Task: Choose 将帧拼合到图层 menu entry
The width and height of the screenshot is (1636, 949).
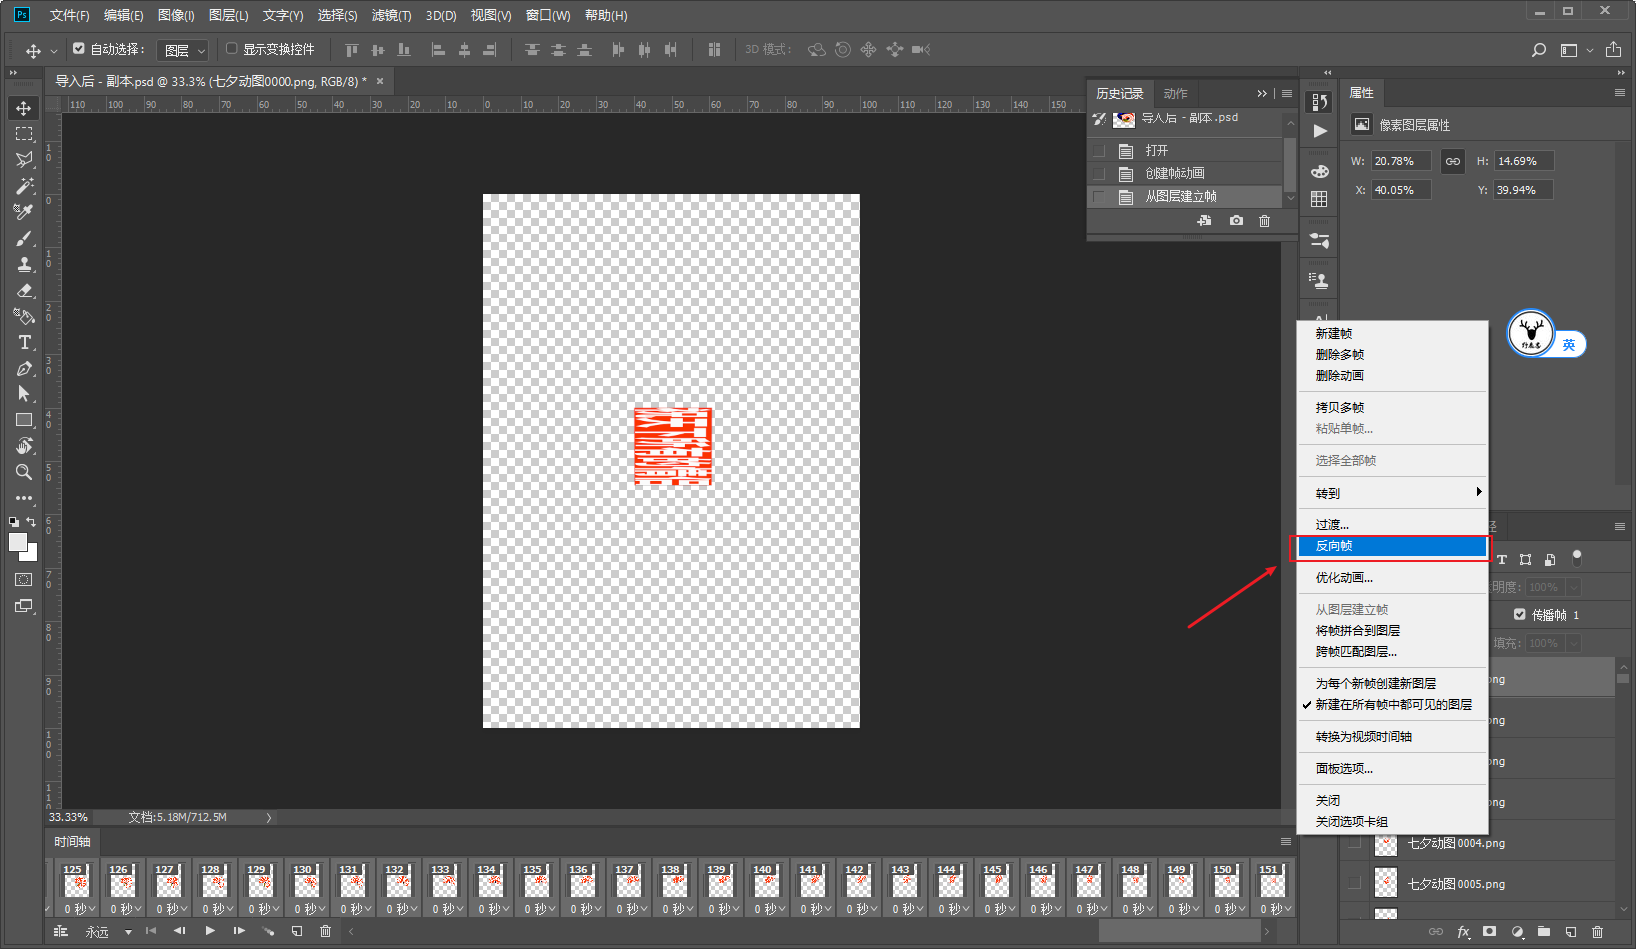Action: tap(1392, 631)
